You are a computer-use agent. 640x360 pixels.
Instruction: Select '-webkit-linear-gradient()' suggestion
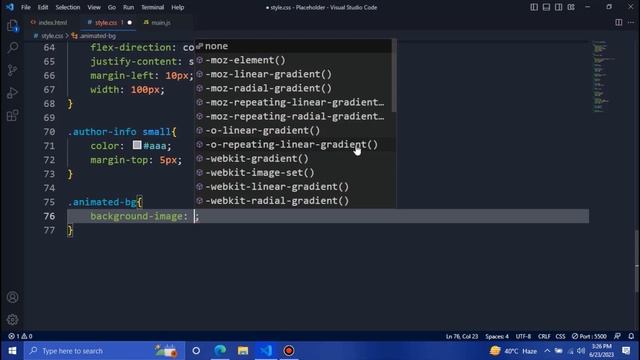click(x=293, y=187)
